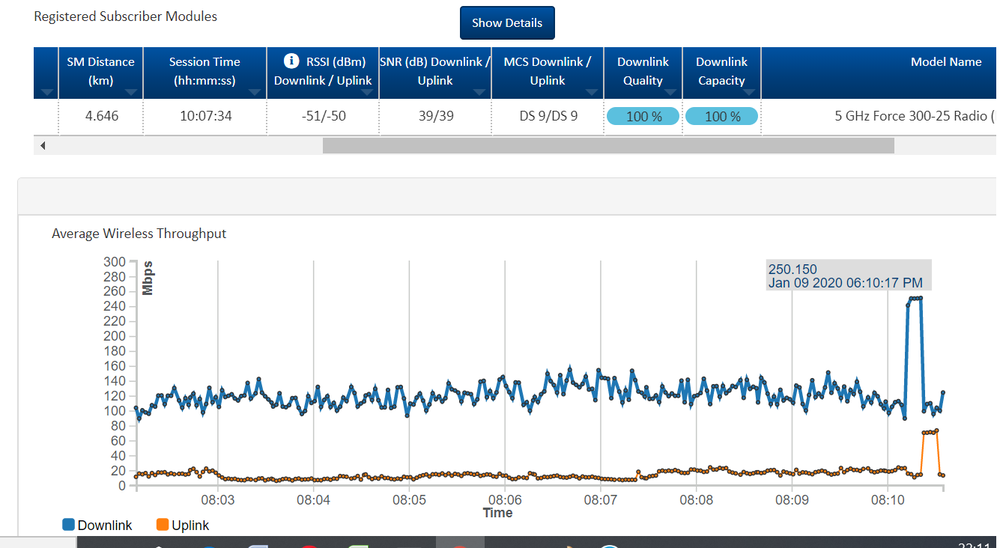Click the sort arrow in the first blank column
Screen dimensions: 1000x548
pyautogui.click(x=49, y=92)
